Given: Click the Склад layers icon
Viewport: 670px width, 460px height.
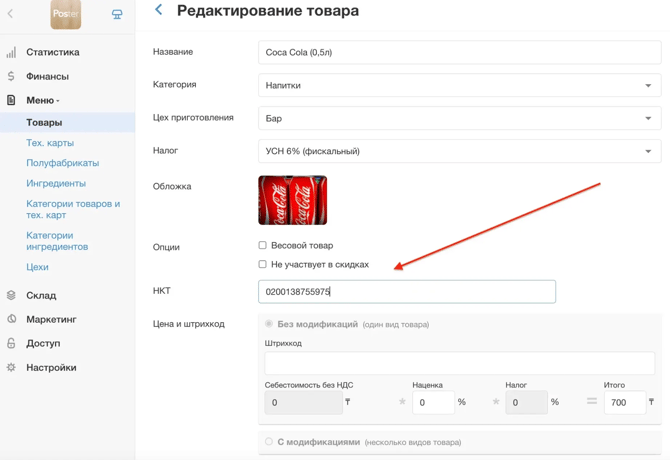Looking at the screenshot, I should pyautogui.click(x=11, y=296).
